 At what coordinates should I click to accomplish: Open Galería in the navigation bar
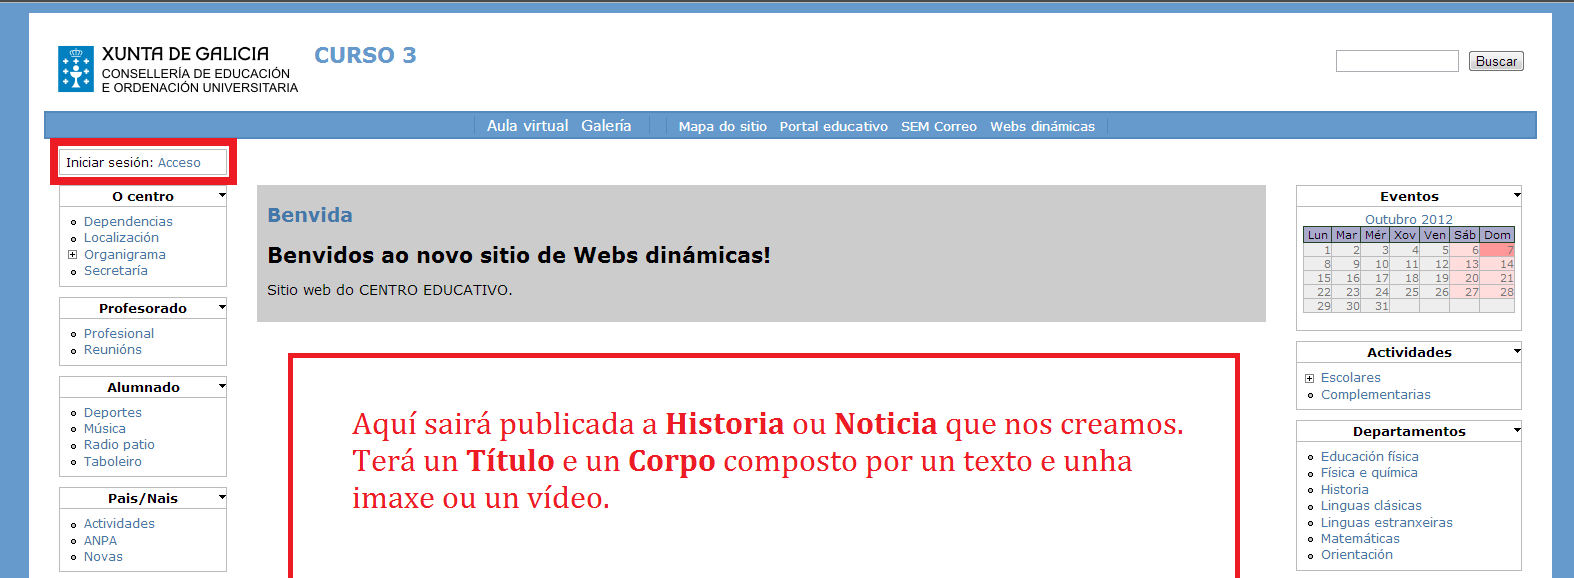point(606,126)
